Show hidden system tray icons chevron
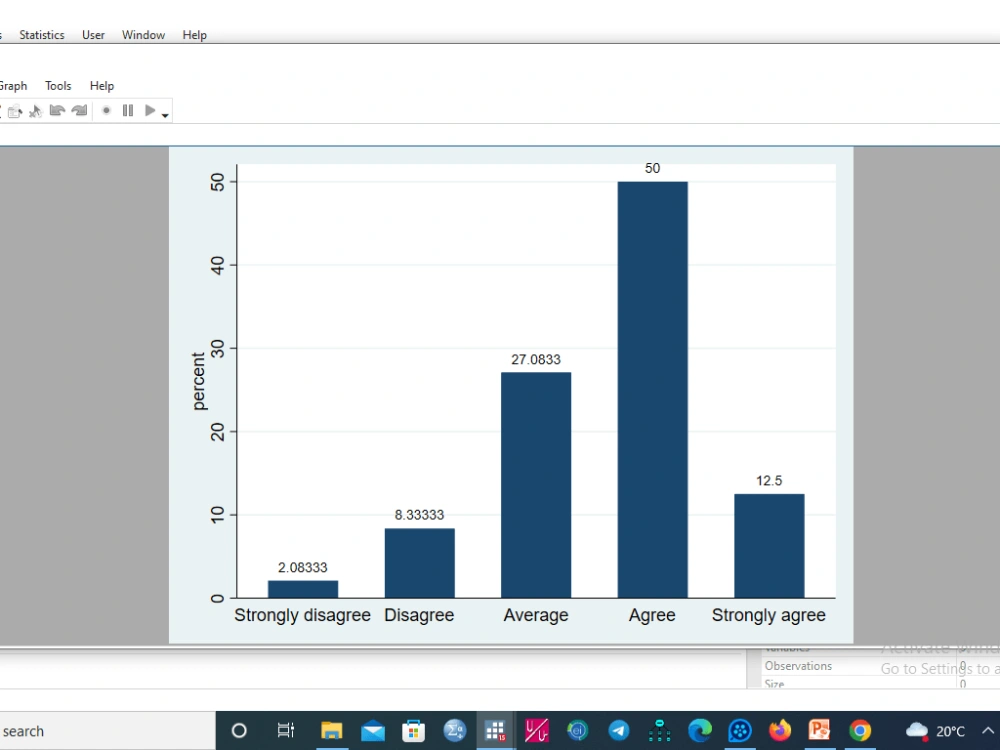 pyautogui.click(x=987, y=731)
